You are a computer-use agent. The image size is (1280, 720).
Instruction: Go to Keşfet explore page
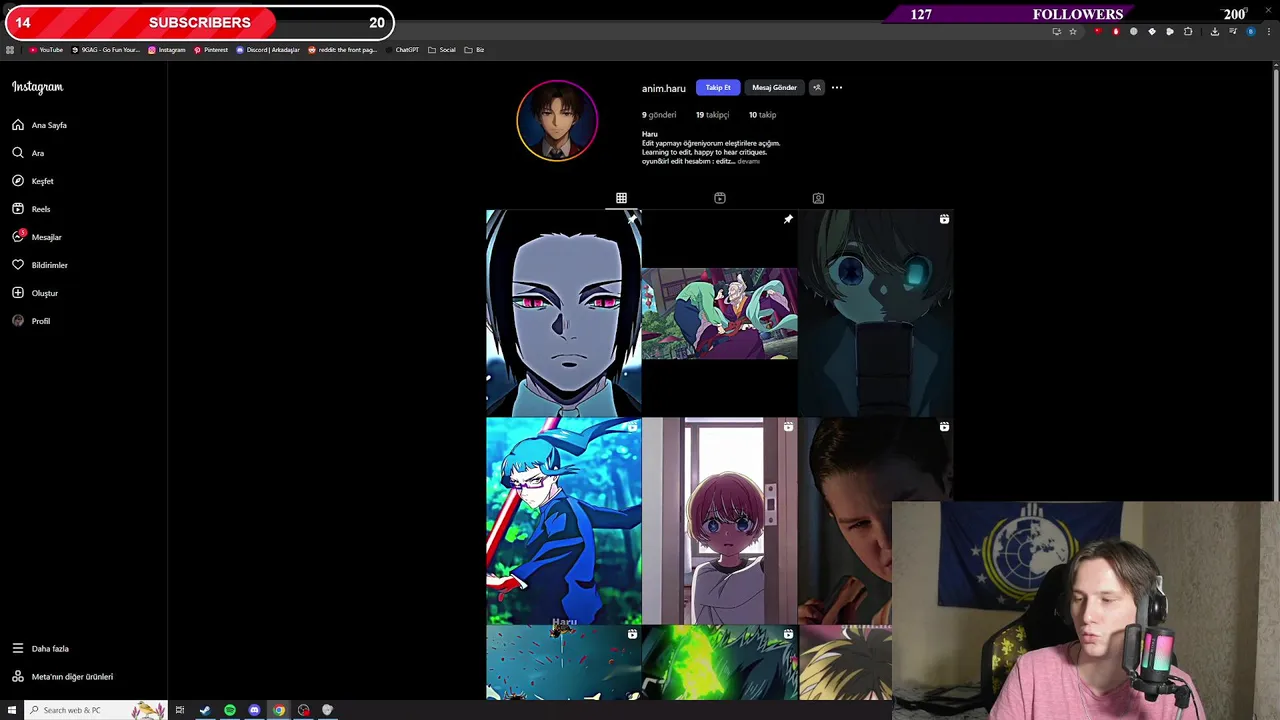coord(33,181)
